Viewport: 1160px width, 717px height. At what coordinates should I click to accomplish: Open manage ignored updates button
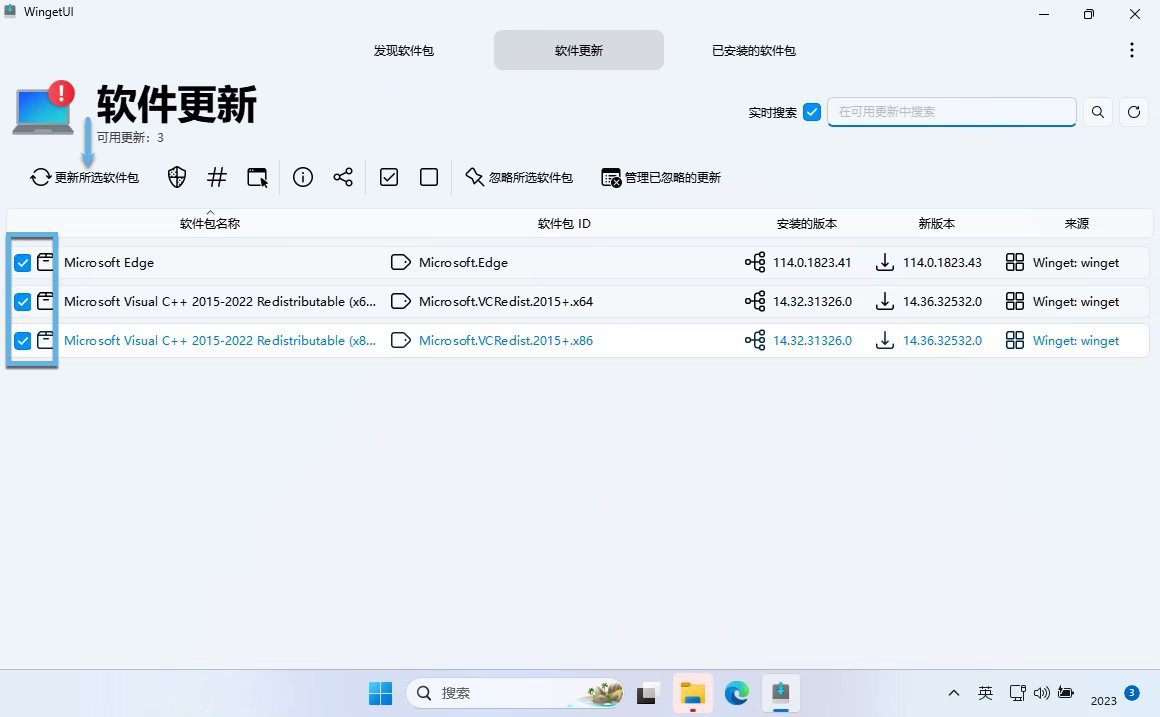(661, 178)
